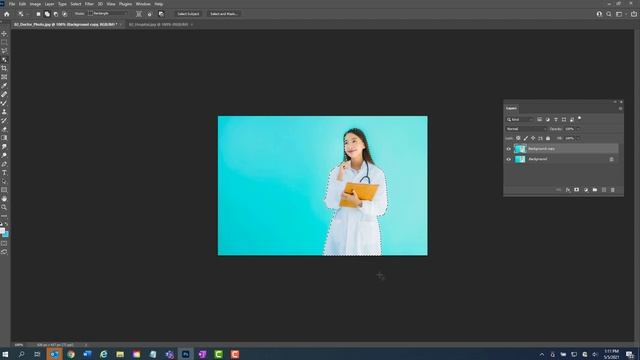This screenshot has width=640, height=360.
Task: Open the layer filter Kind dropdown
Action: 520,120
